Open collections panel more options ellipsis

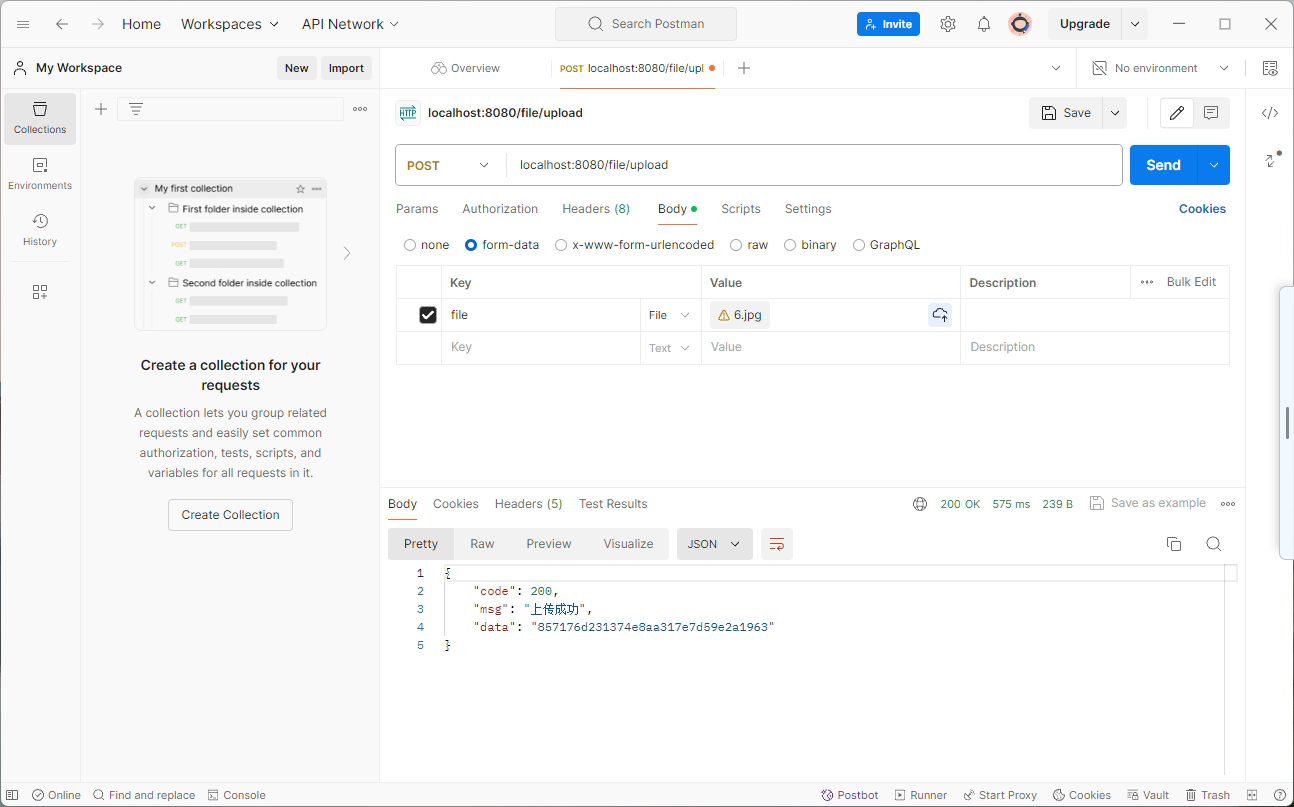coord(360,109)
